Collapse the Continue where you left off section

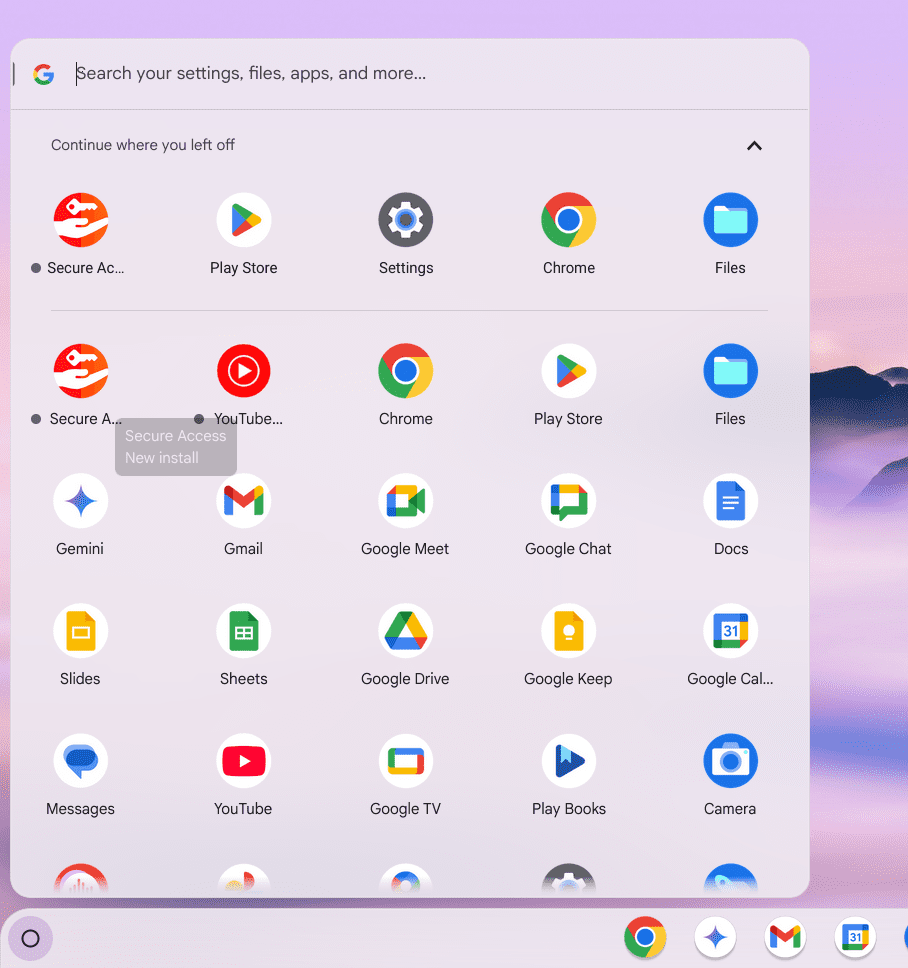[754, 146]
